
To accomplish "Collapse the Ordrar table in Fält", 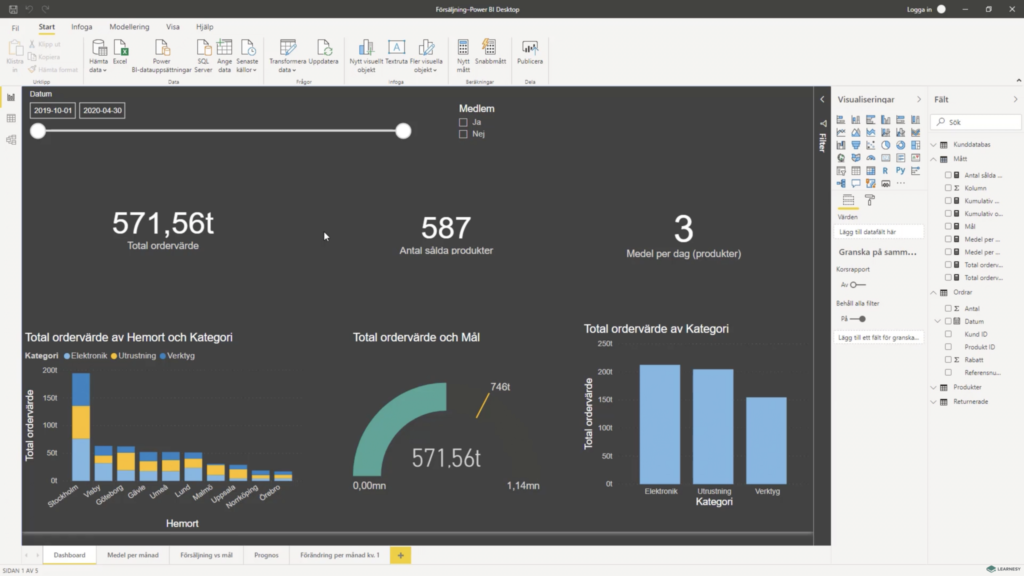I will coord(933,293).
